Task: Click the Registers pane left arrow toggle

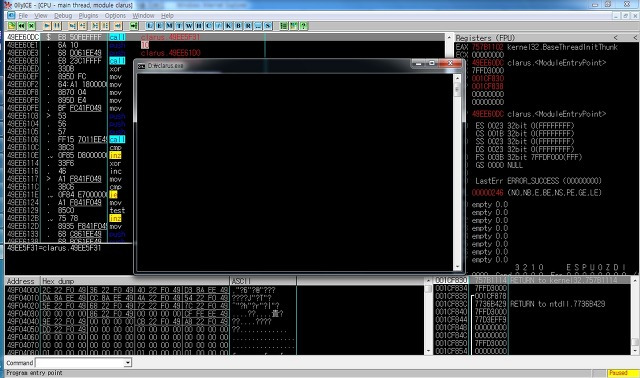Action: 616,38
